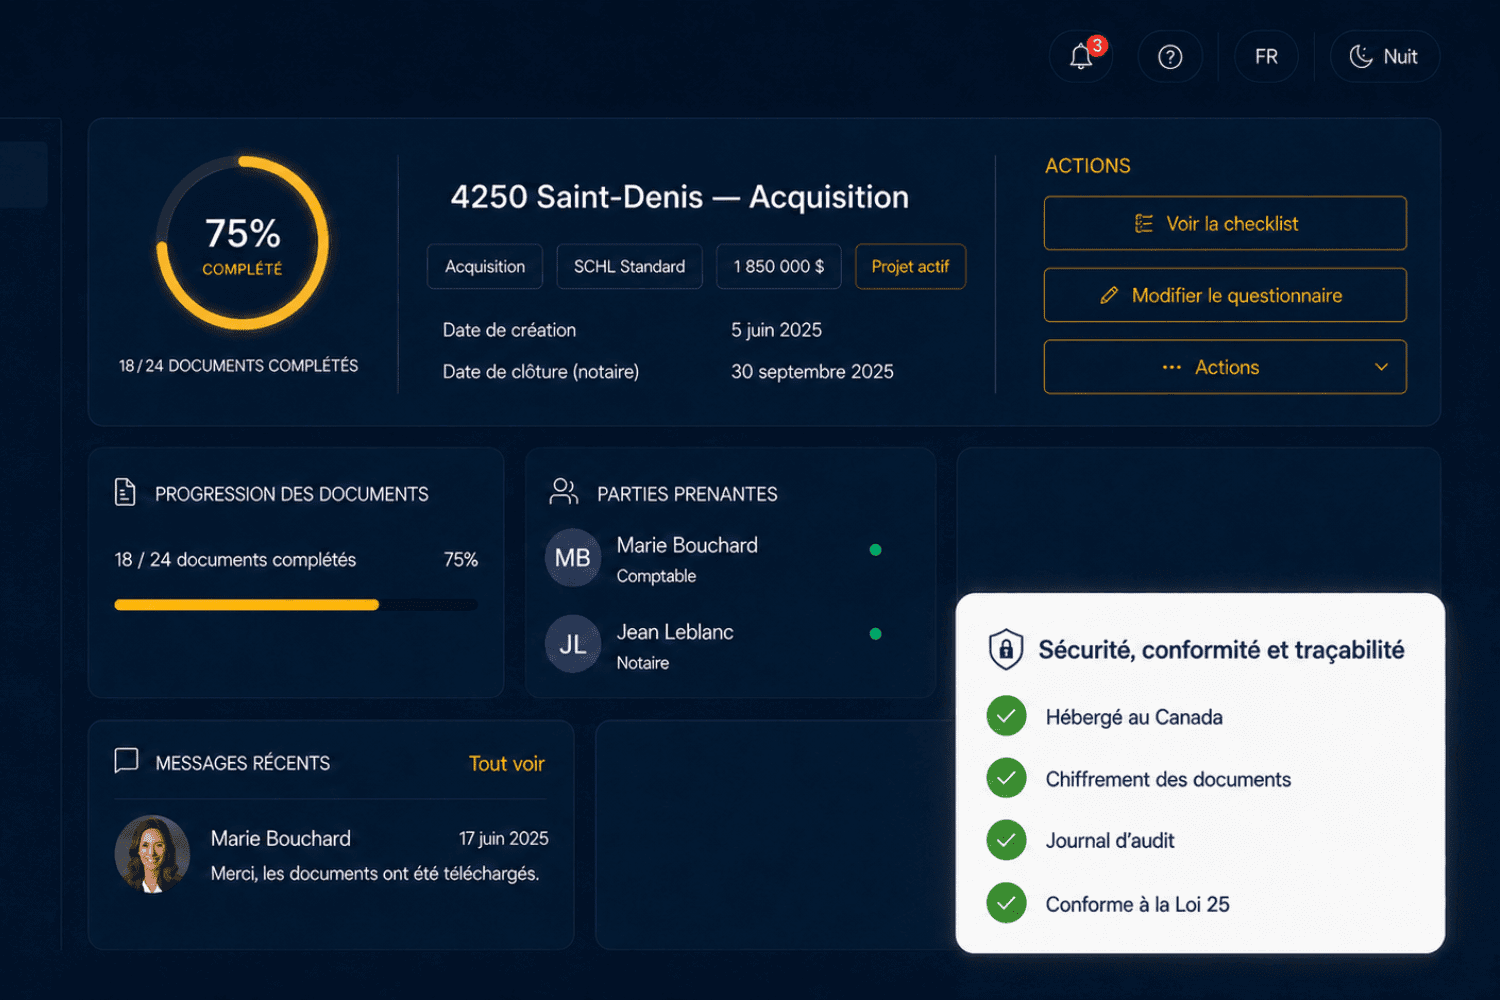Viewport: 1500px width, 1000px height.
Task: Click the 1 850 000 $ tag
Action: pyautogui.click(x=779, y=266)
